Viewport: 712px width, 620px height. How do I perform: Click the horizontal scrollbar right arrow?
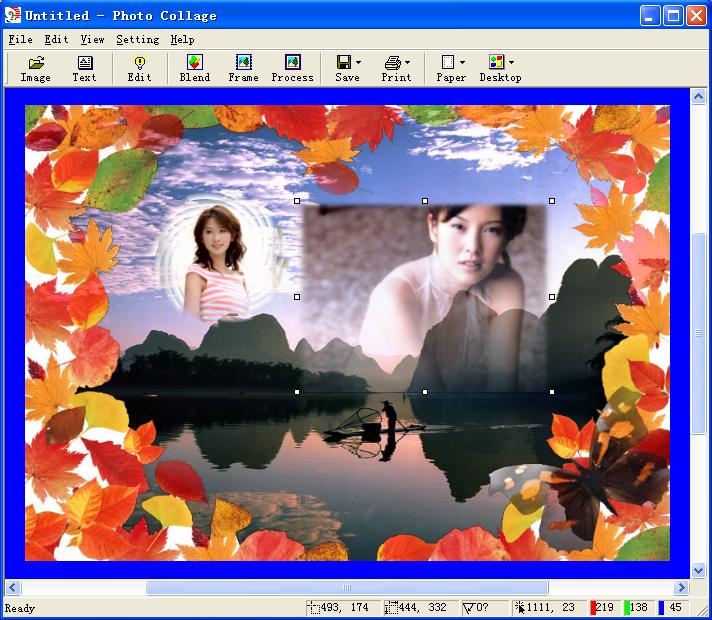(x=681, y=587)
